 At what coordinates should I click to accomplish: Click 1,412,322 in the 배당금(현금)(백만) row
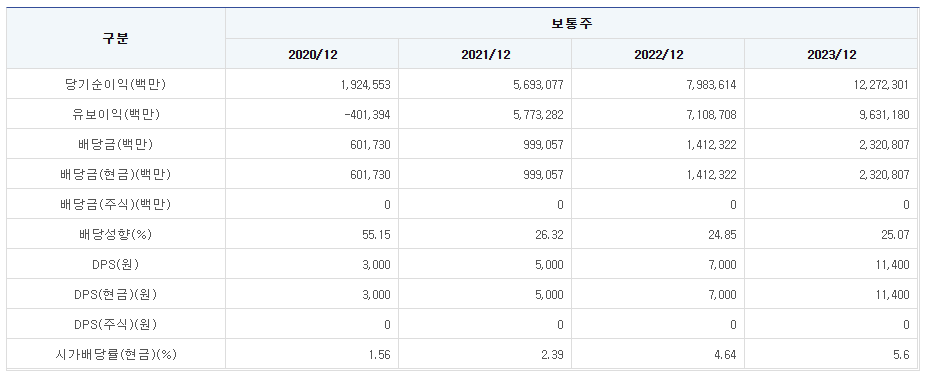(x=712, y=175)
